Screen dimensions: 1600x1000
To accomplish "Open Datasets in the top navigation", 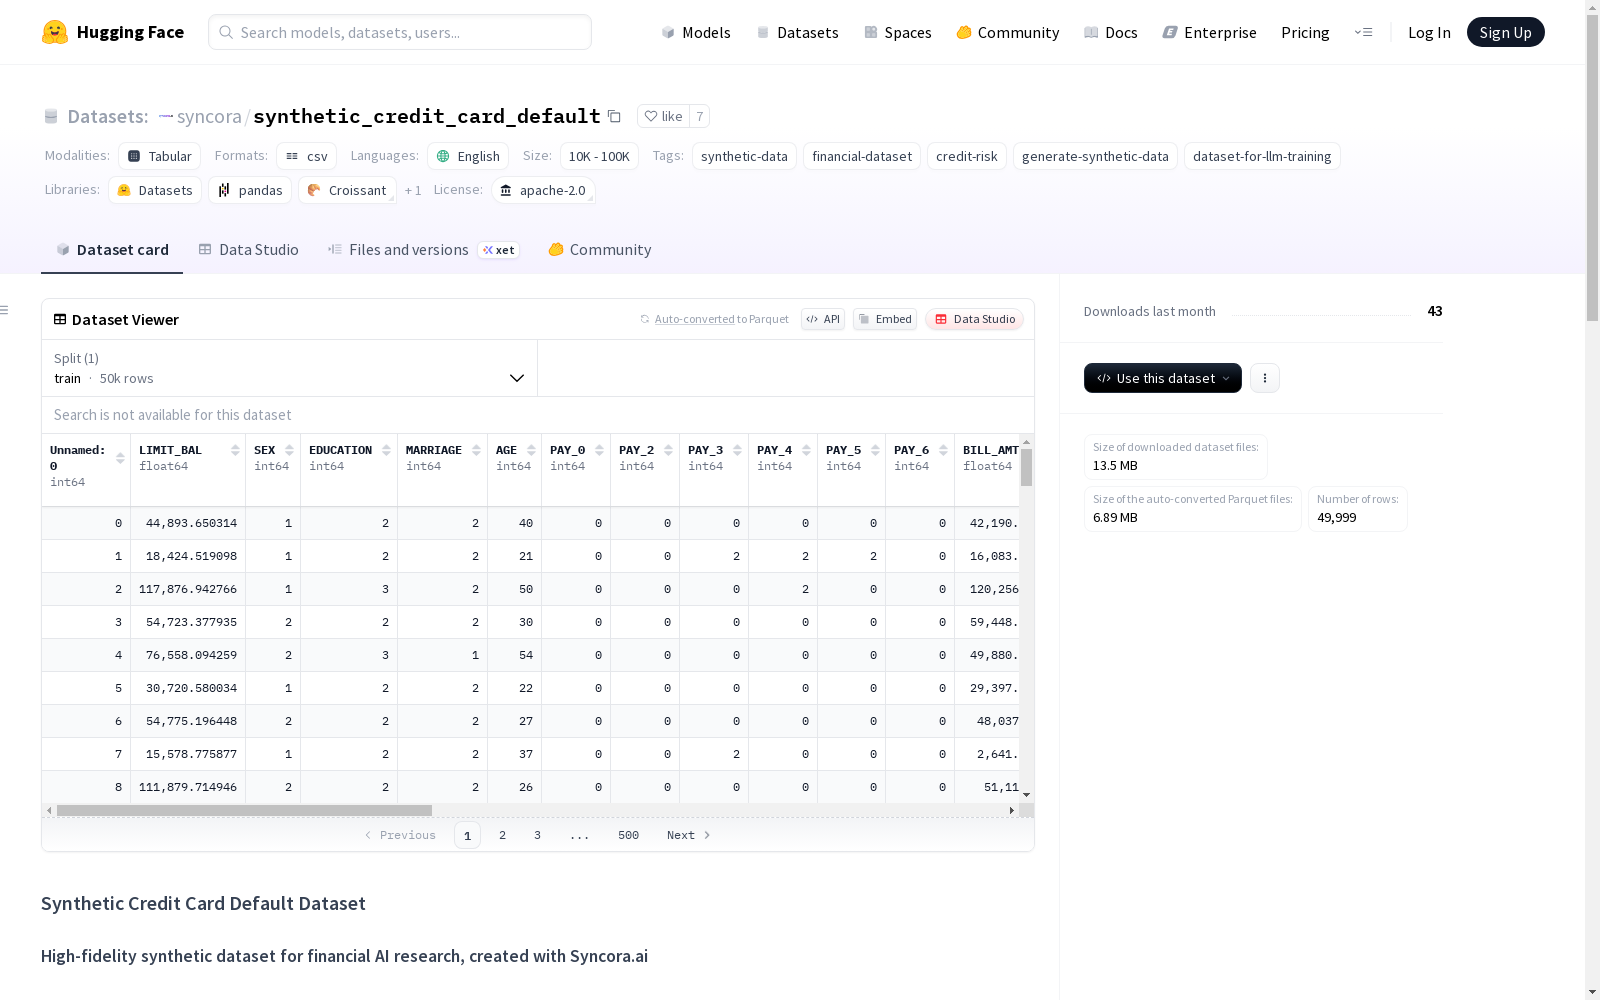I will click(x=797, y=32).
